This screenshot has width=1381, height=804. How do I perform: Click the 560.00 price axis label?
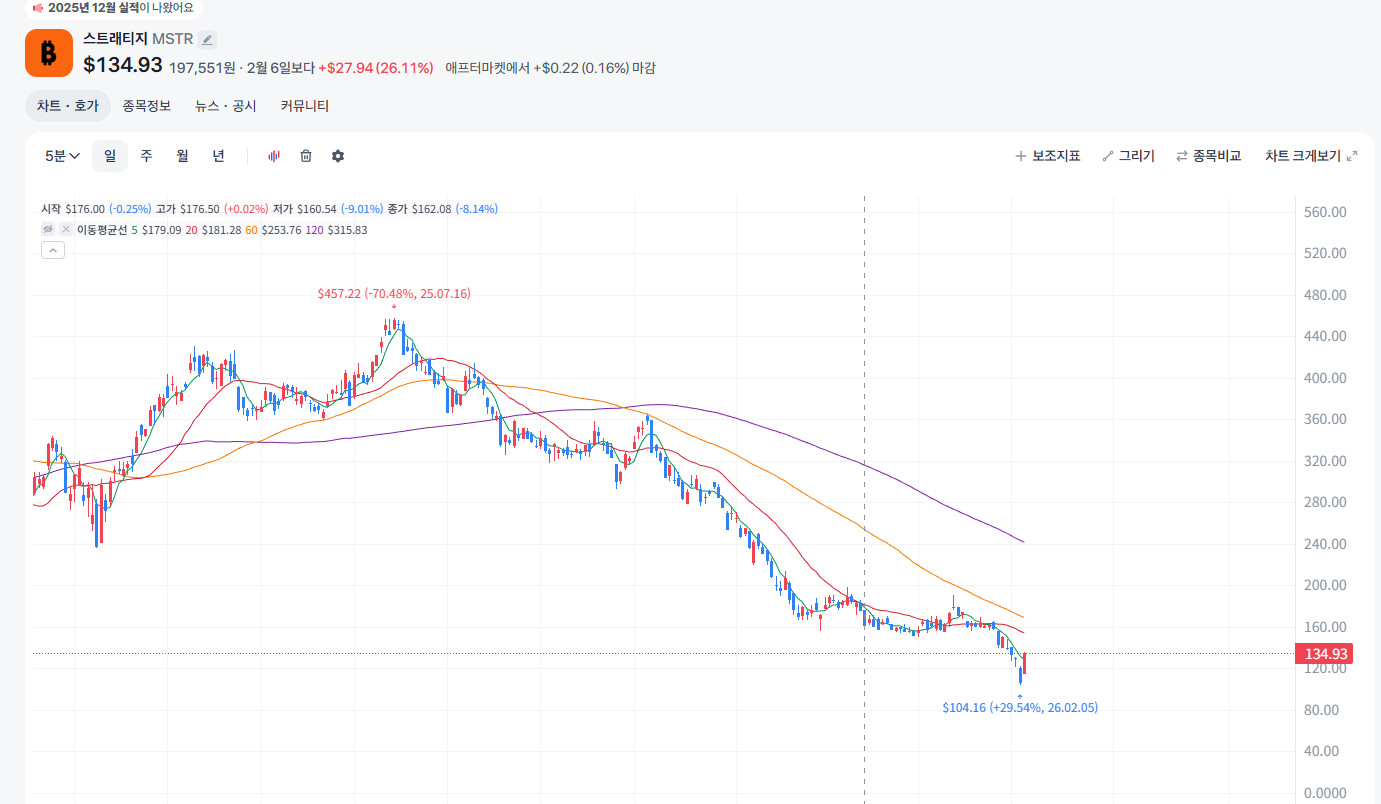pyautogui.click(x=1326, y=212)
